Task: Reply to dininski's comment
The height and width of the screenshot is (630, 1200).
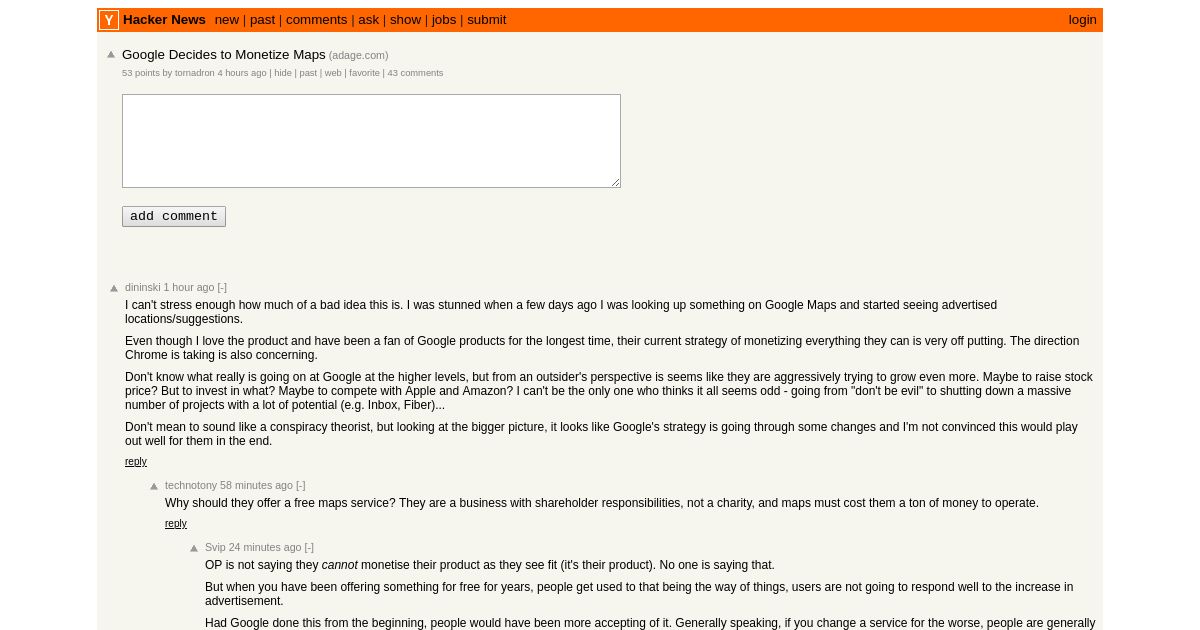Action: 136,462
